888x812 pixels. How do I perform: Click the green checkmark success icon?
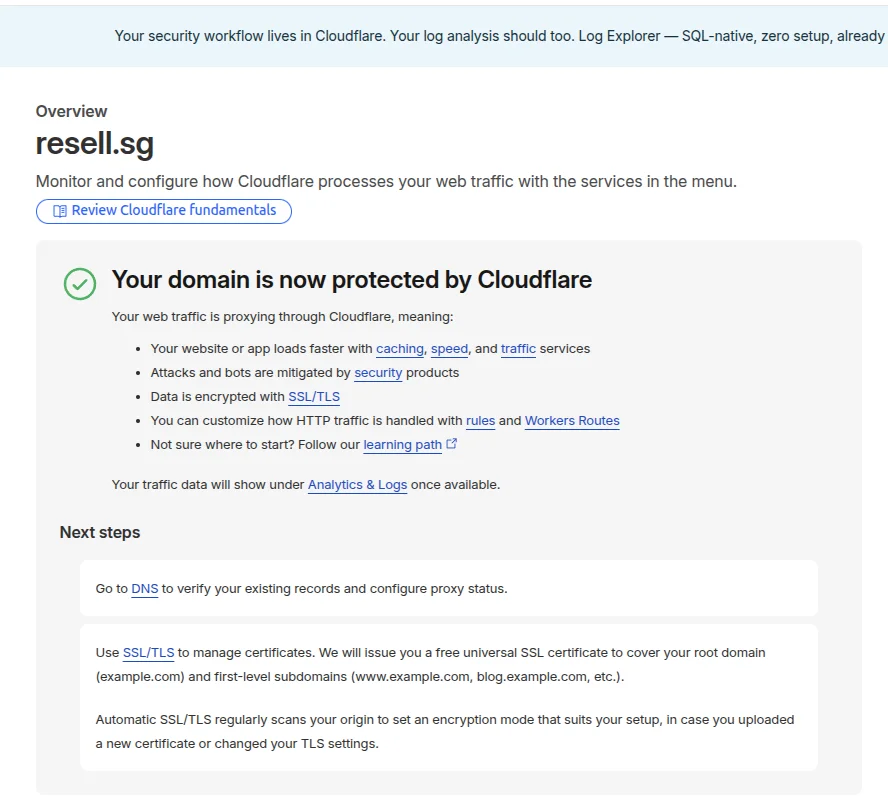[x=79, y=284]
